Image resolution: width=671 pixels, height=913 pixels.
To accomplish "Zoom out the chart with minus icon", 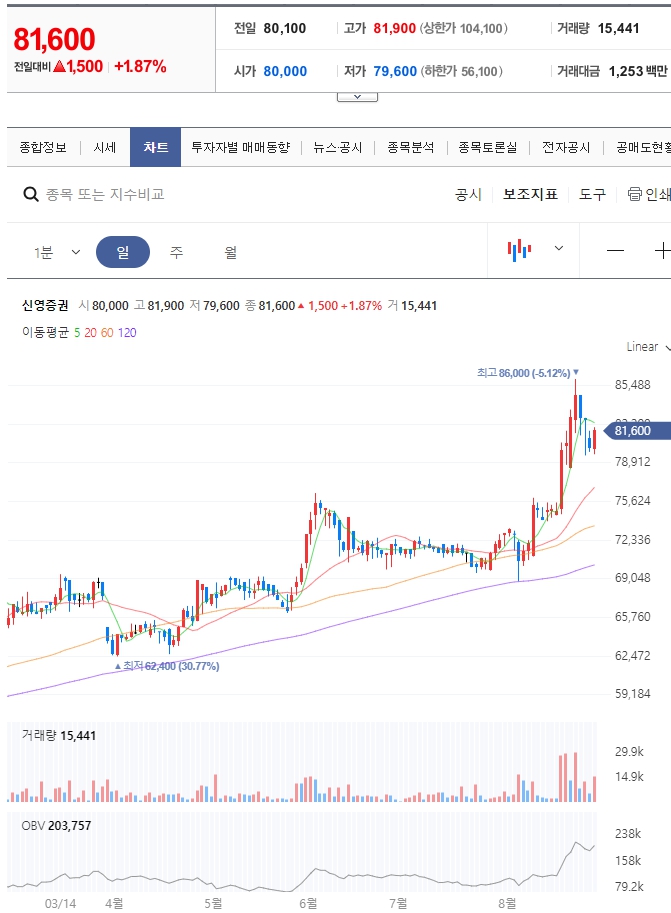I will (615, 250).
